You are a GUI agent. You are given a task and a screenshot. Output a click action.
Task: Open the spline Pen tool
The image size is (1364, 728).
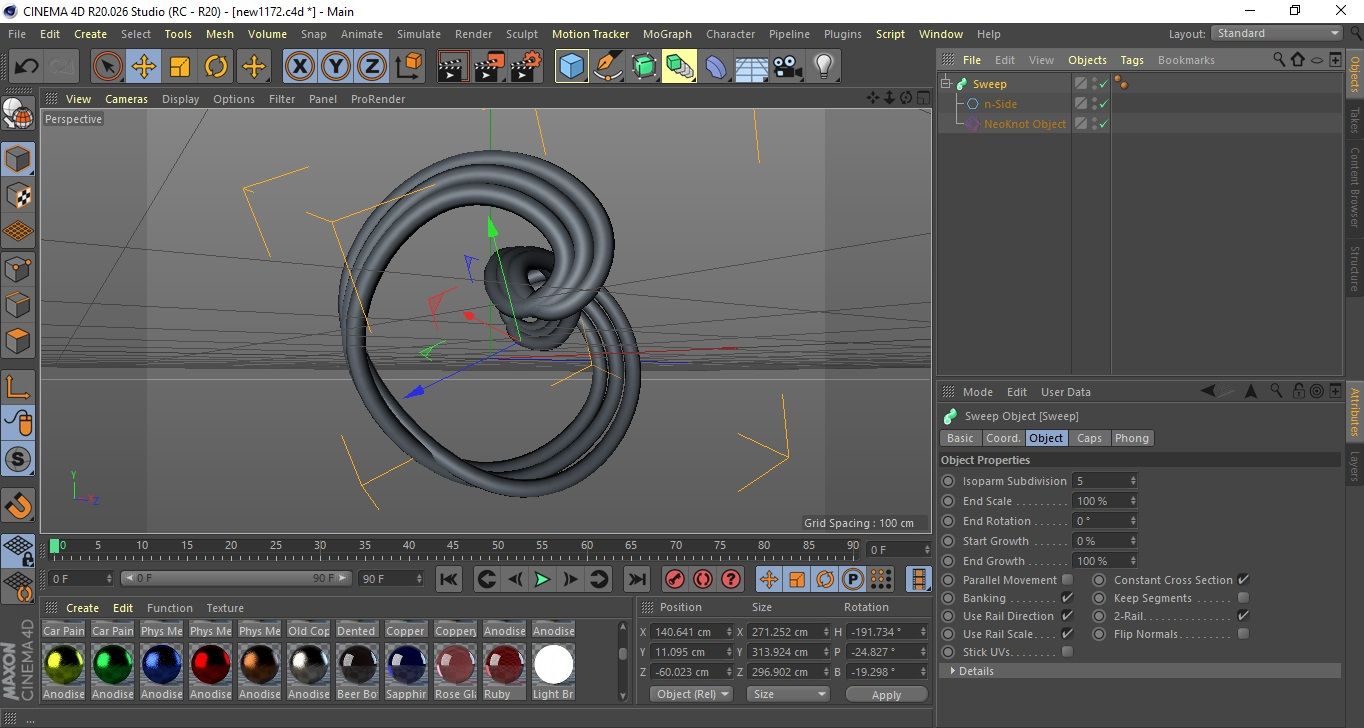607,67
